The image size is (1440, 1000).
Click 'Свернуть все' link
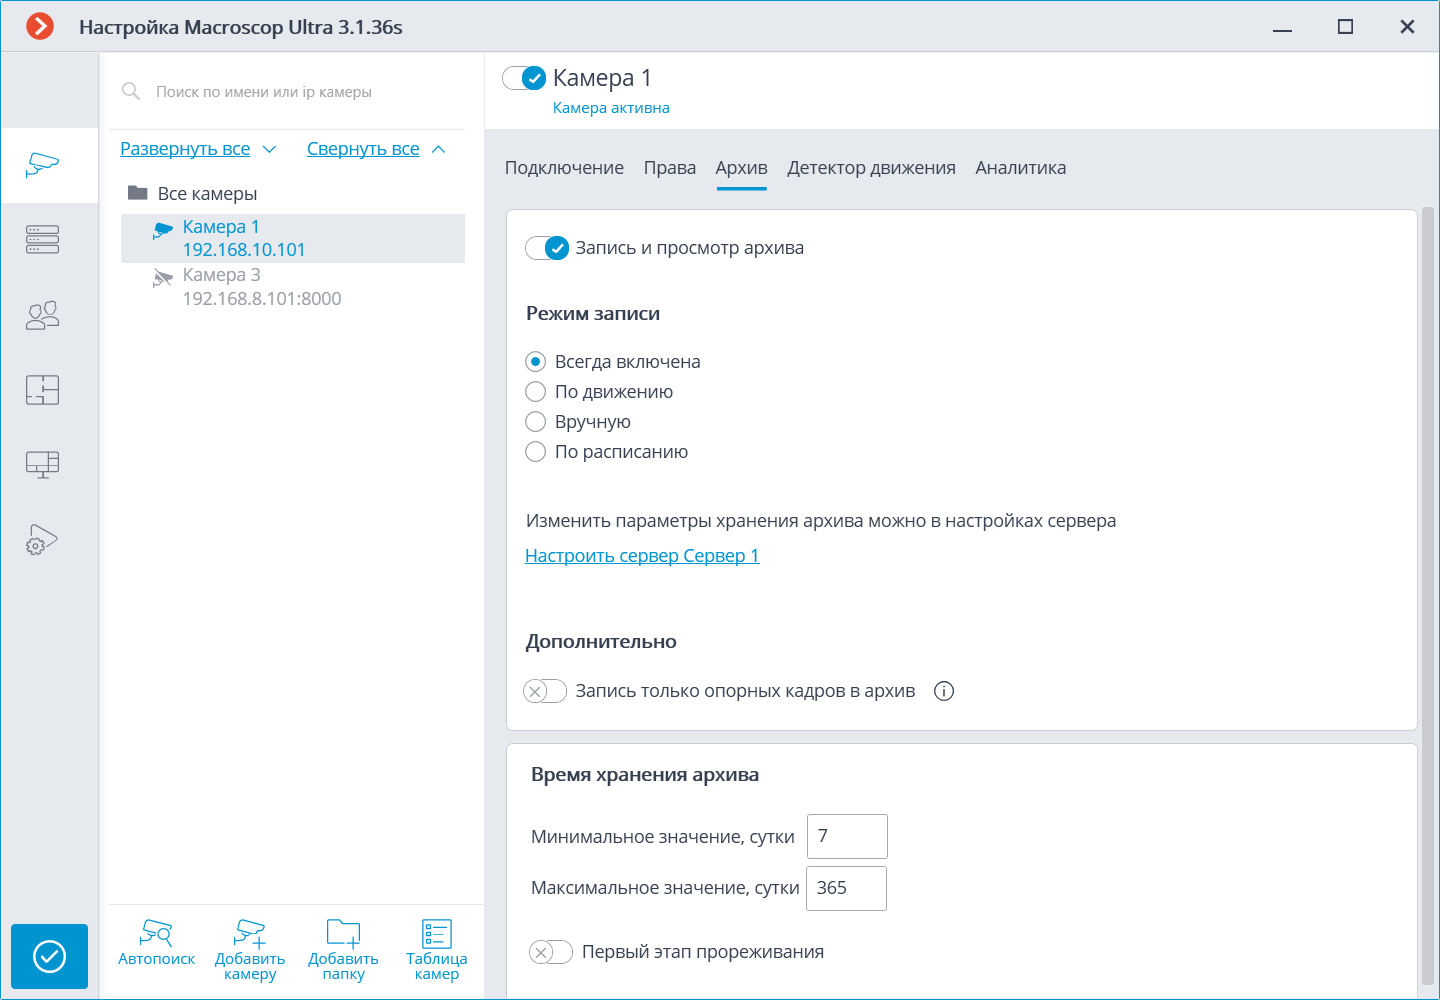click(363, 149)
